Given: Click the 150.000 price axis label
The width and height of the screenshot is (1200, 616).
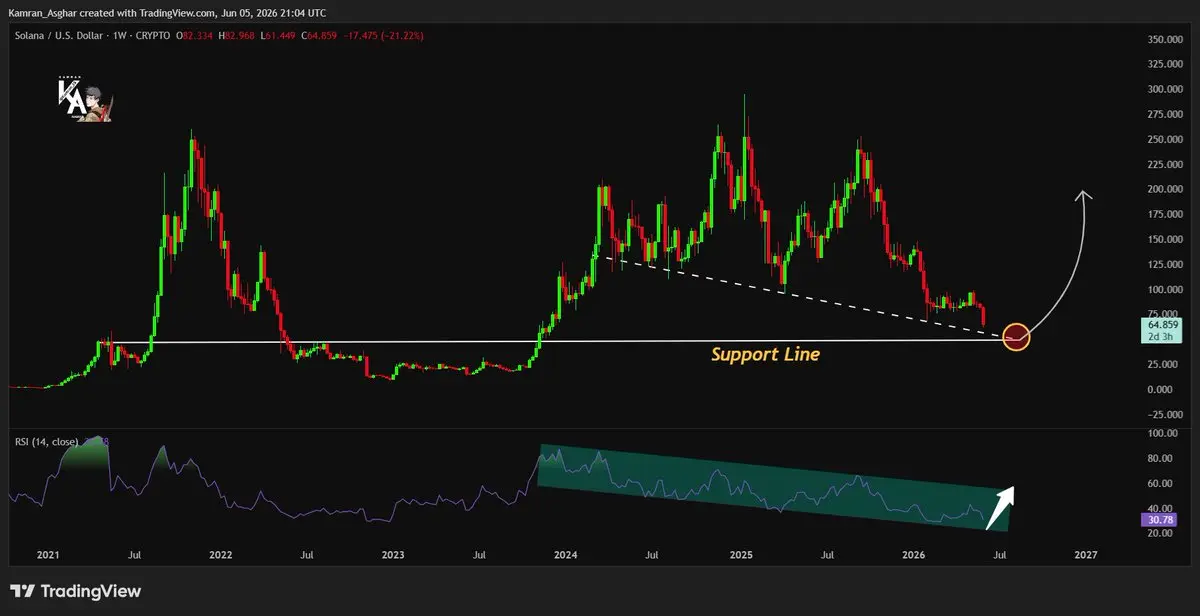Looking at the screenshot, I should [x=1164, y=240].
